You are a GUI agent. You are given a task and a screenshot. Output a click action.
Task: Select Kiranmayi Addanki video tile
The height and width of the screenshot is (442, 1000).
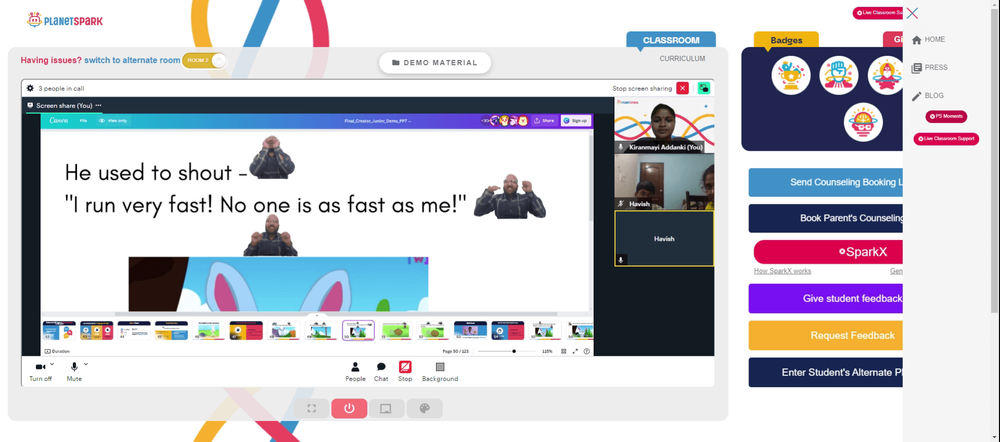(x=664, y=125)
